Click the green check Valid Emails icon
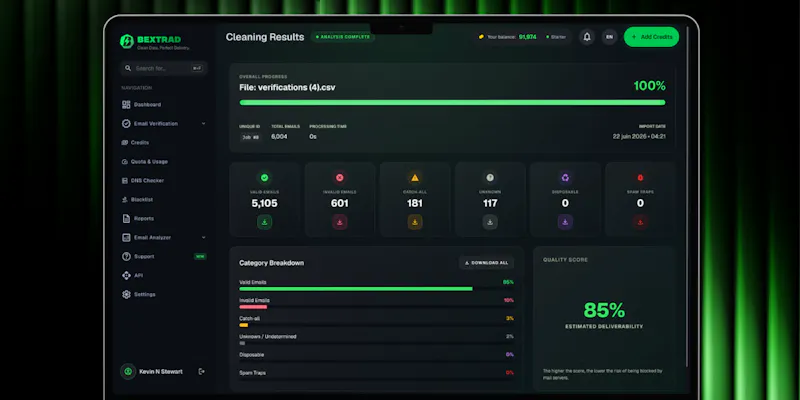 [264, 178]
